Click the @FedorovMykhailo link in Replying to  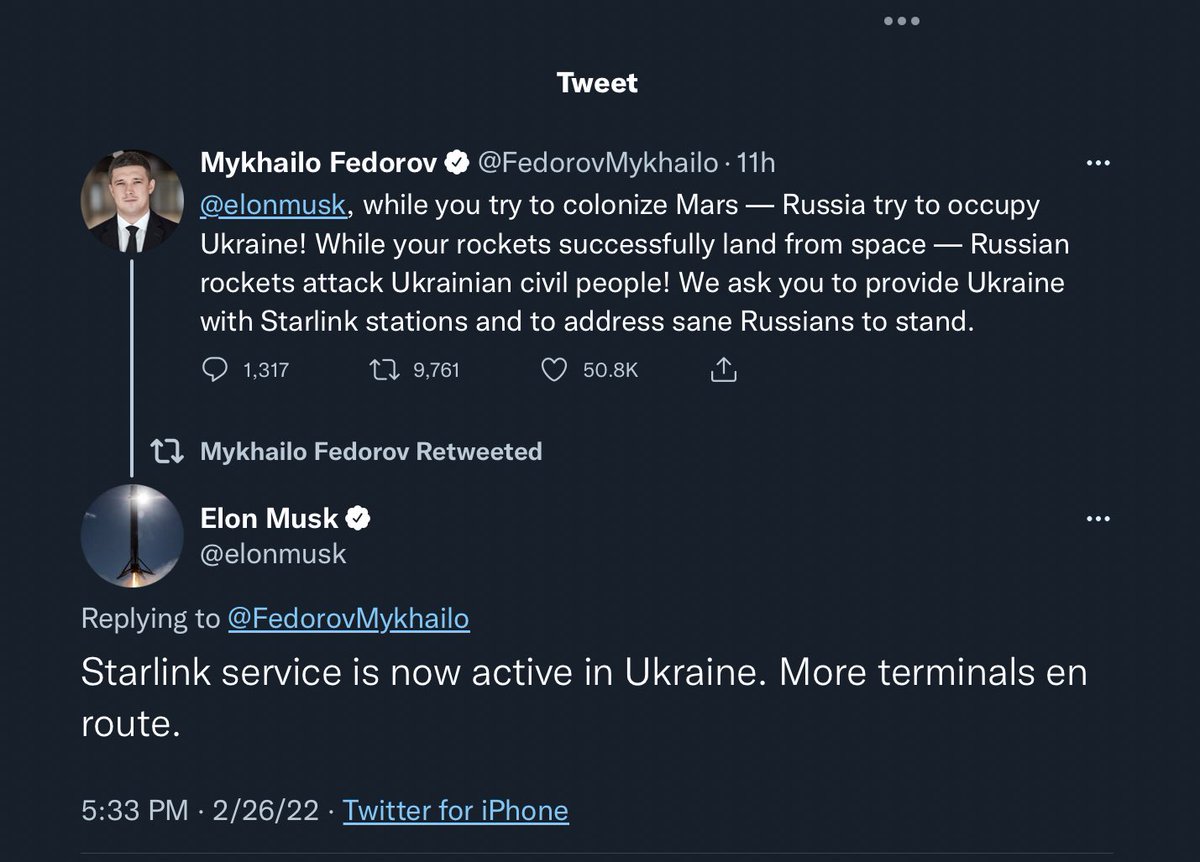(x=348, y=619)
